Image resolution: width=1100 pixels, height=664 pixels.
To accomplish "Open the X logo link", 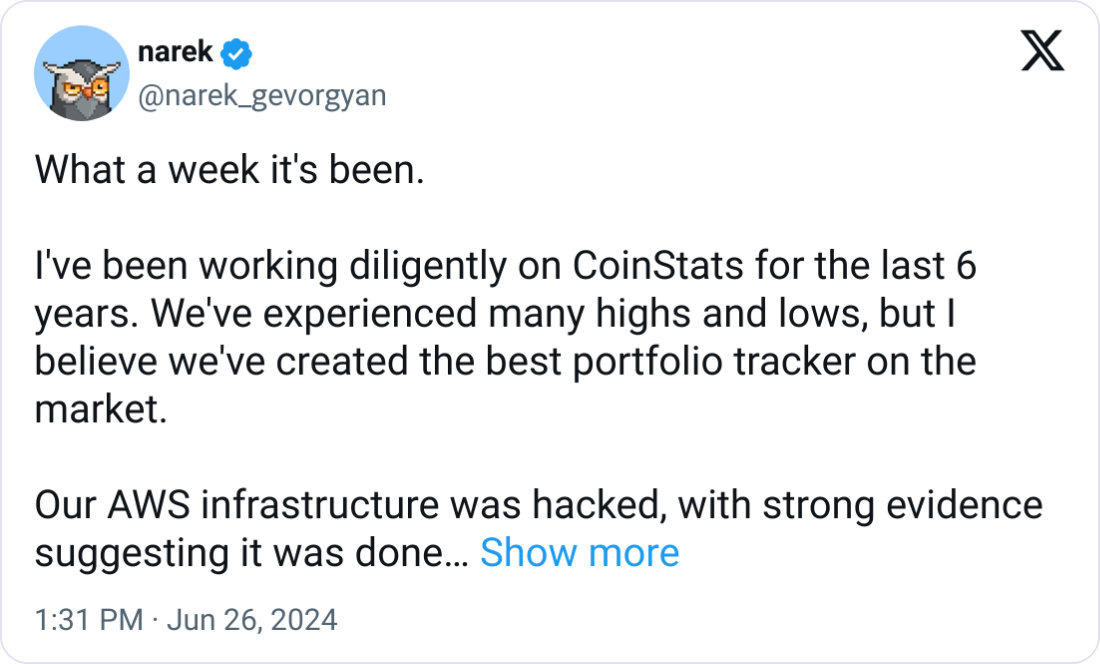I will click(1042, 50).
